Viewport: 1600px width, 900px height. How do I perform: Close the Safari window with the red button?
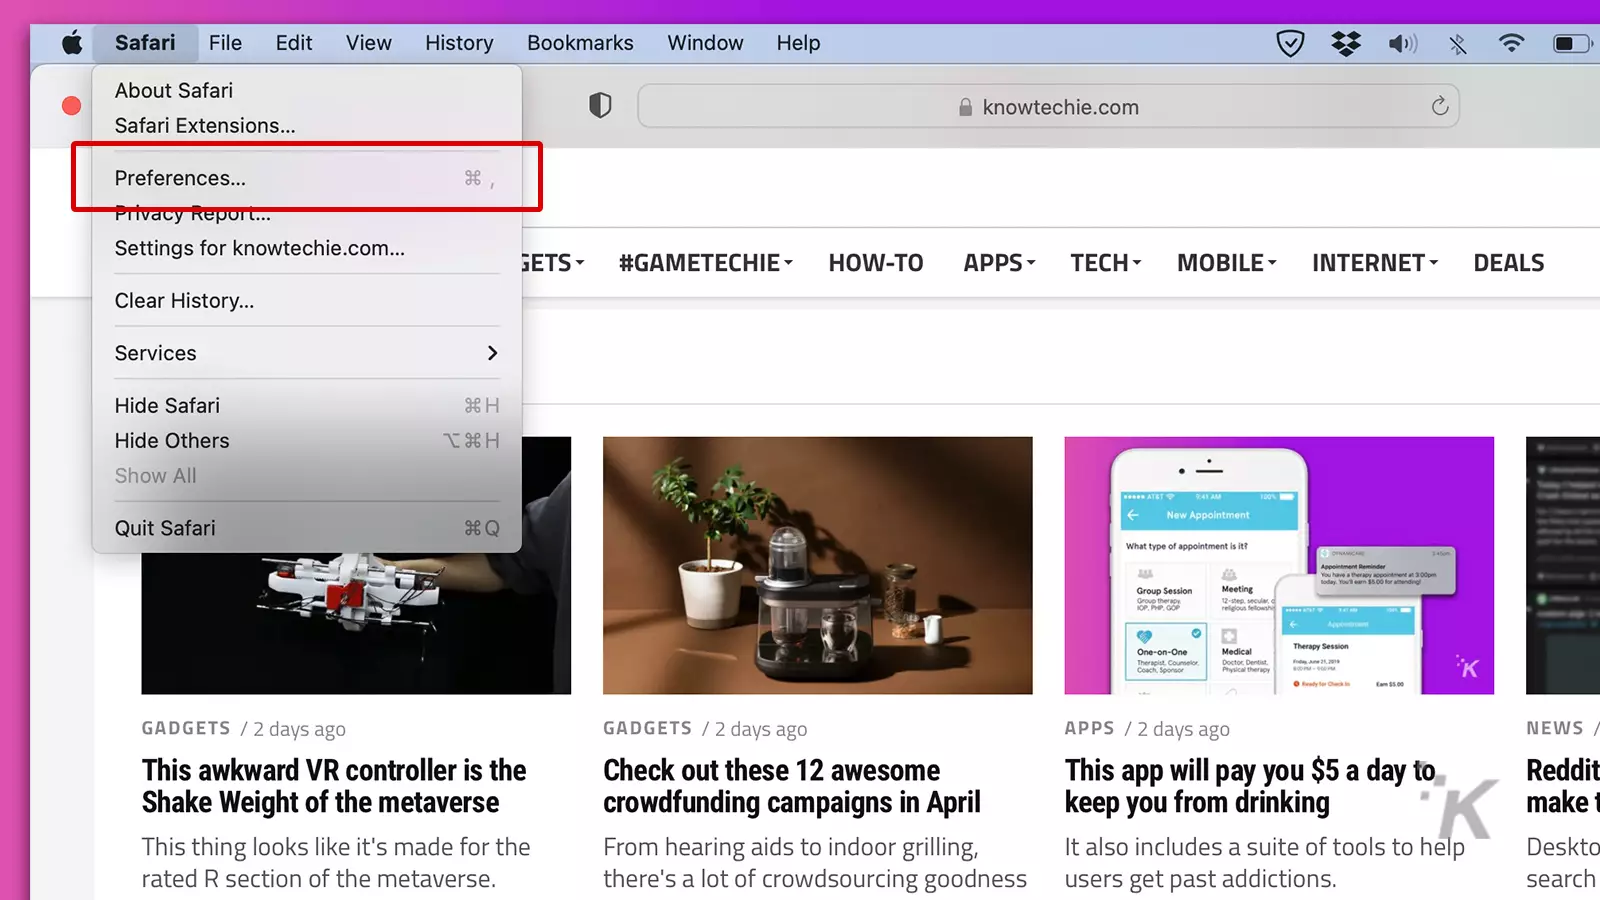click(x=71, y=106)
